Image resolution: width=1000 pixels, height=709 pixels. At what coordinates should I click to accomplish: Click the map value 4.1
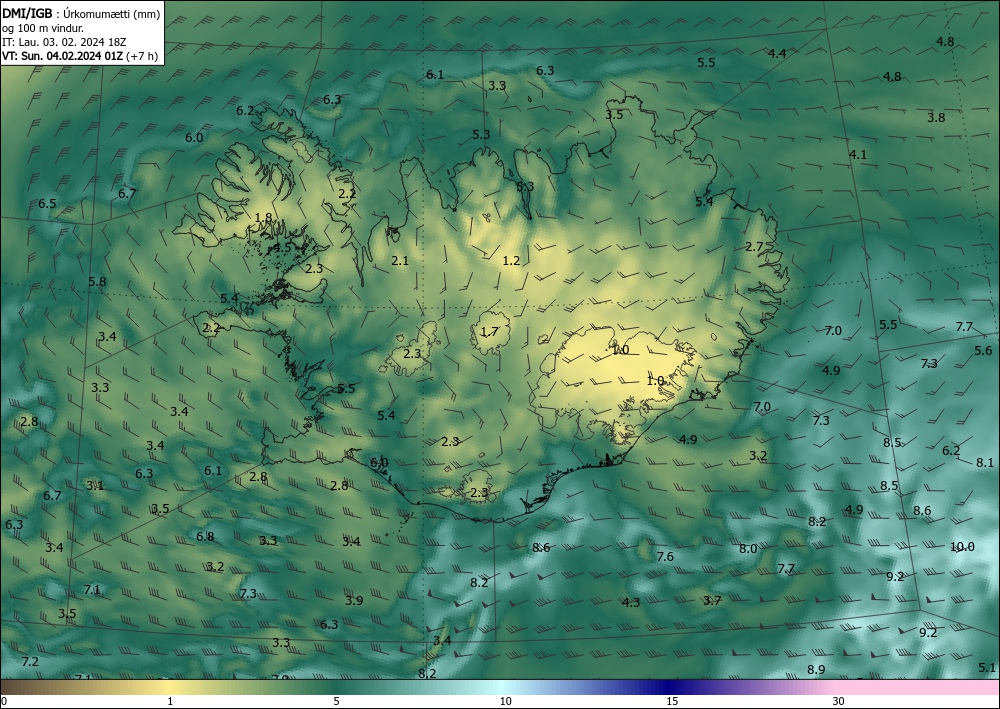[x=858, y=154]
